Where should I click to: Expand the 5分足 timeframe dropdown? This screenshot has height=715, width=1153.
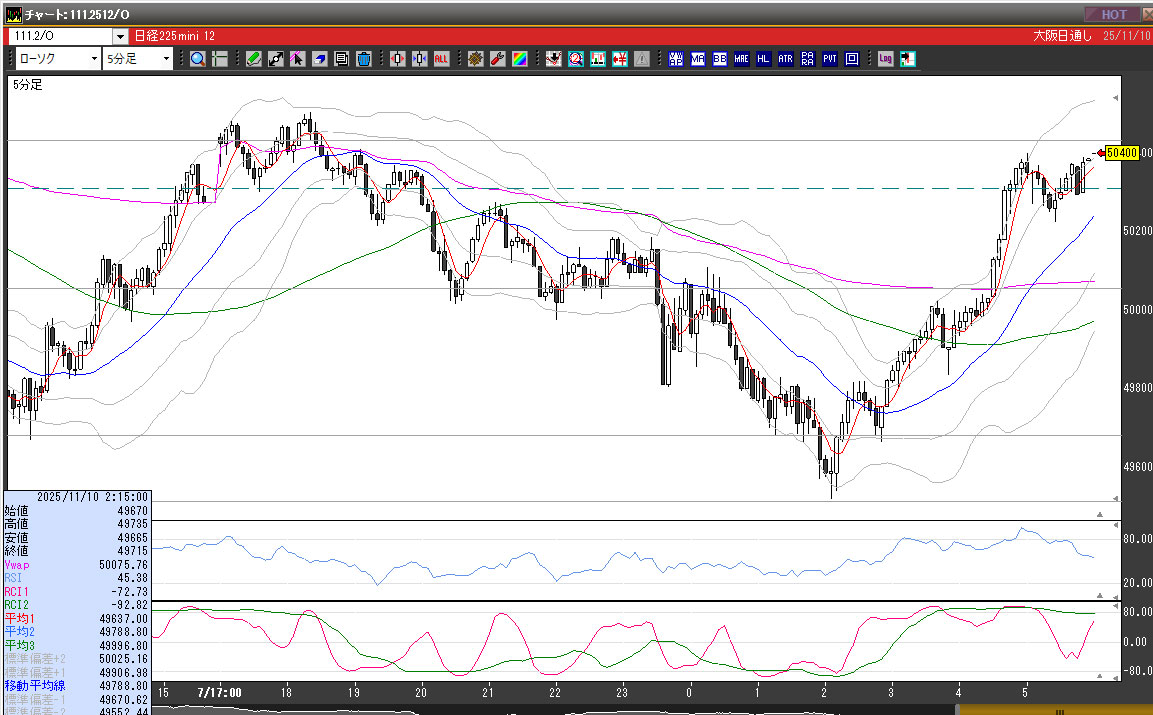(x=166, y=59)
